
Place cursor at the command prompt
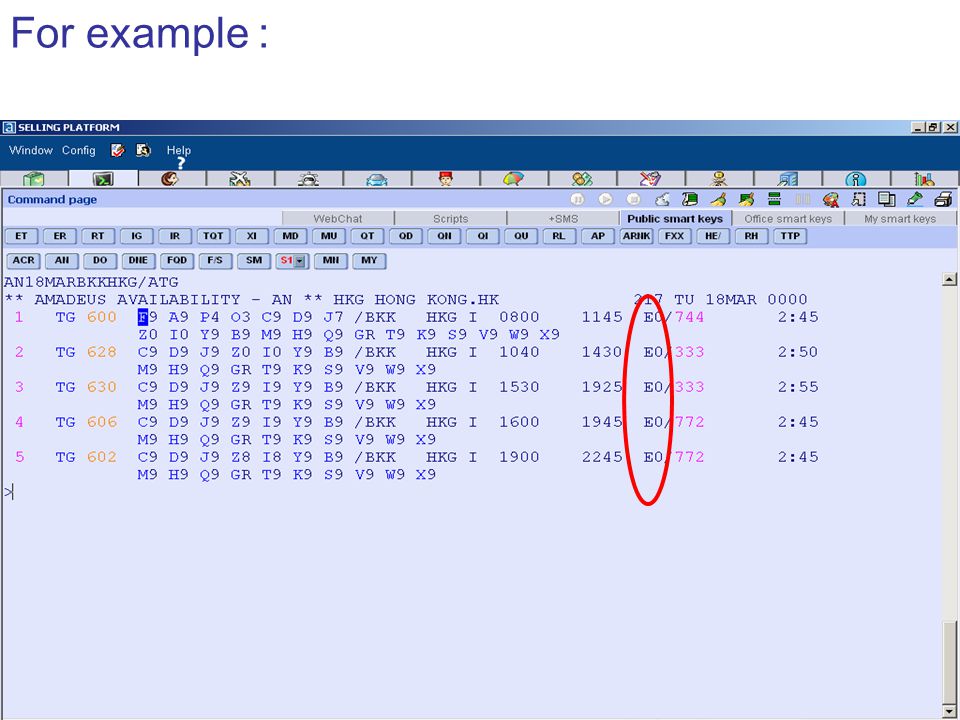[x=9, y=492]
